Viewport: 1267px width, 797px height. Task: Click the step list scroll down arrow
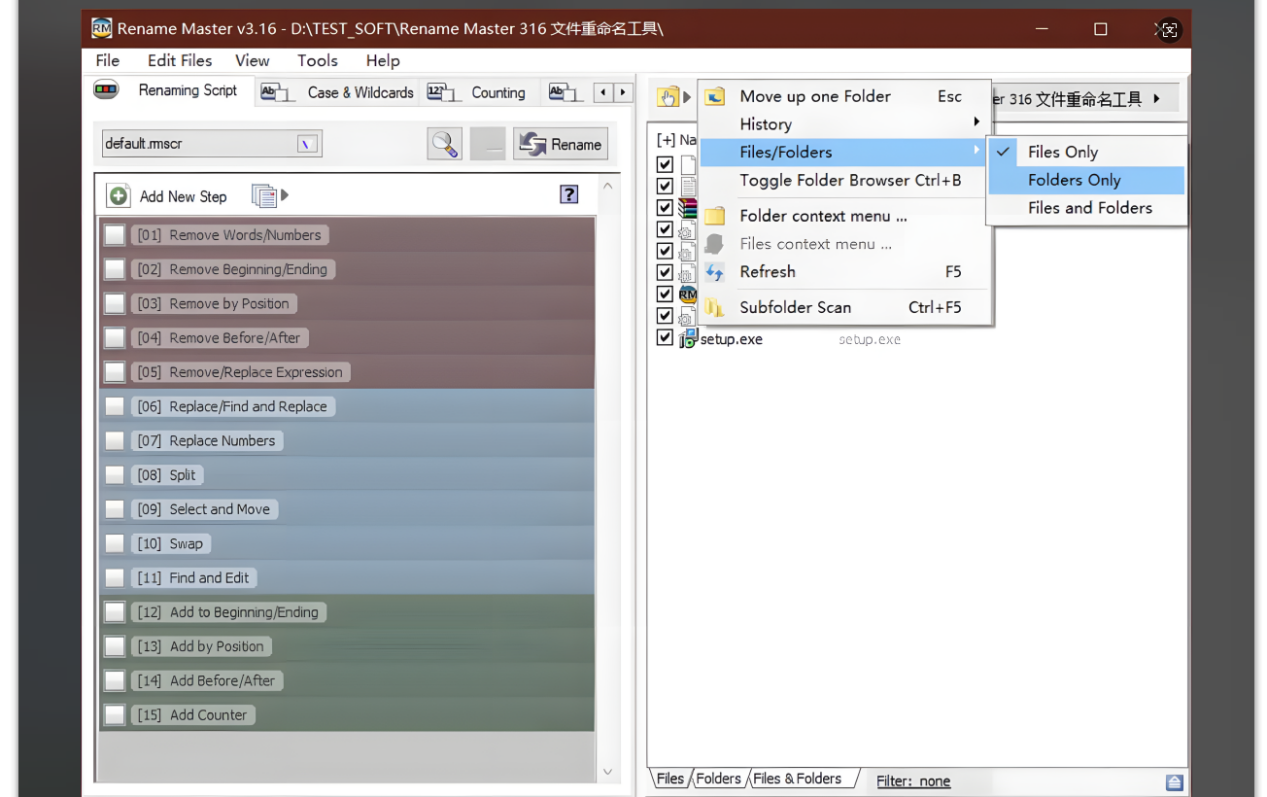click(607, 771)
